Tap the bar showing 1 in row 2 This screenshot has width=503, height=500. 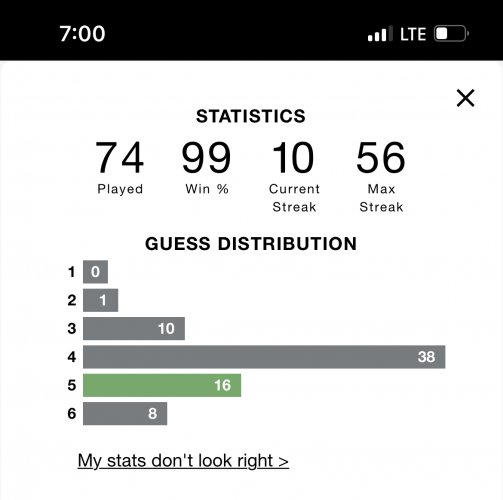coord(100,300)
